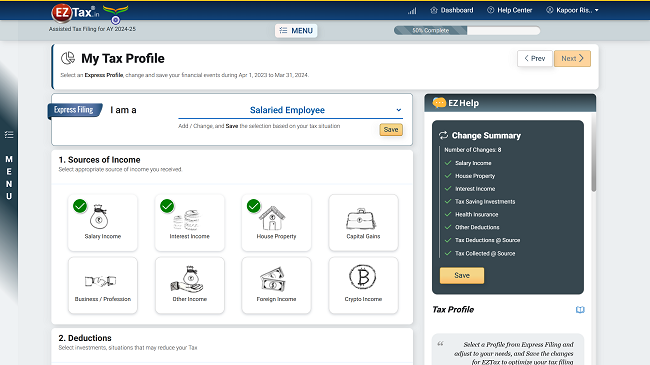This screenshot has width=650, height=365.
Task: Open the Tax Profile book icon
Action: [x=580, y=310]
